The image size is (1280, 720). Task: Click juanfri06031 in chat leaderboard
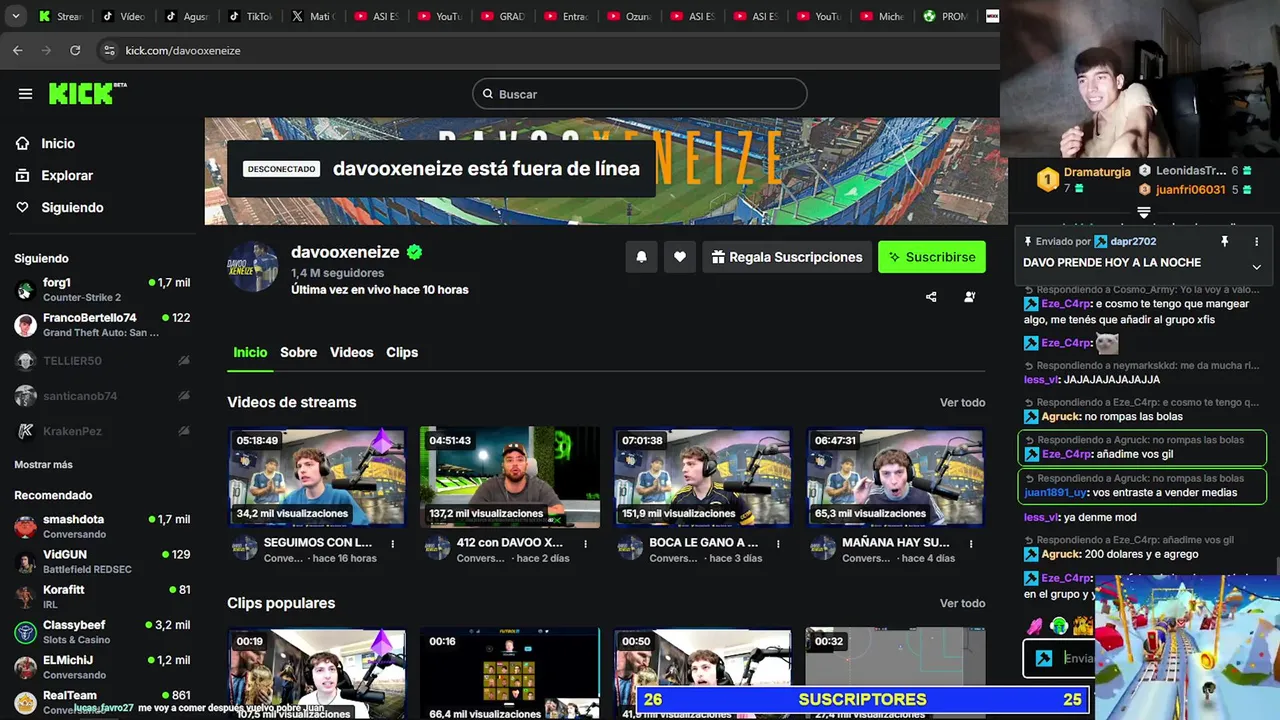tap(1190, 189)
